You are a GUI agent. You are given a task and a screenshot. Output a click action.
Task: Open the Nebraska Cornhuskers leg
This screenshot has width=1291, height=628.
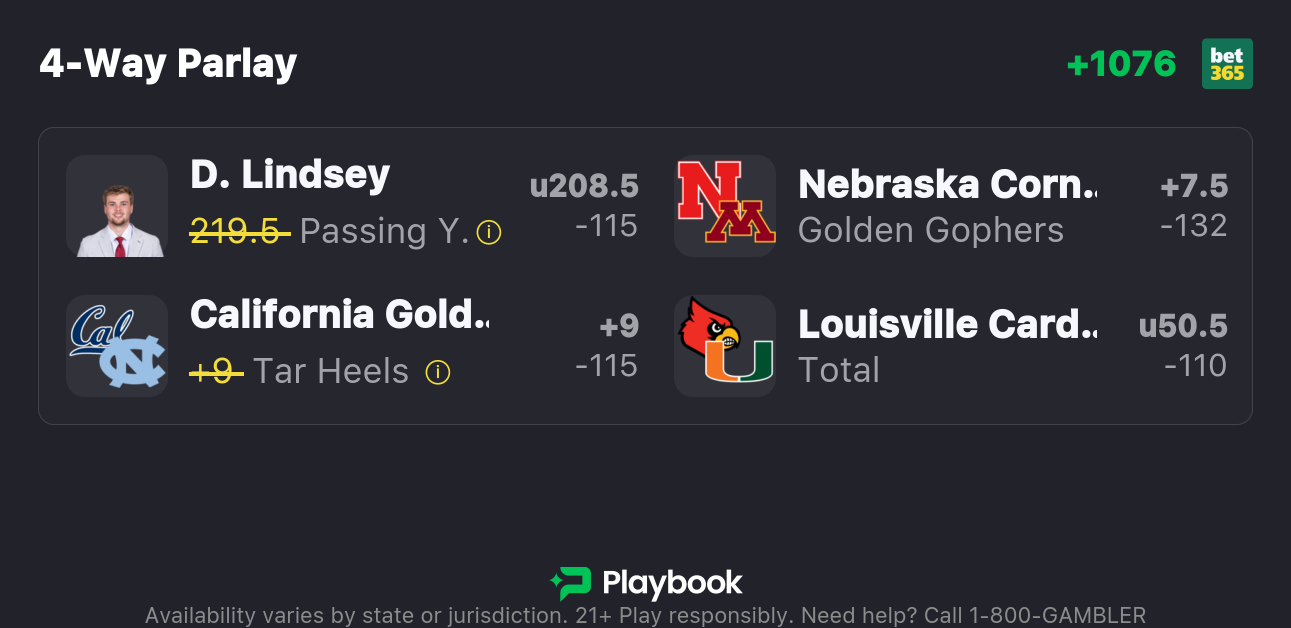[x=946, y=184]
